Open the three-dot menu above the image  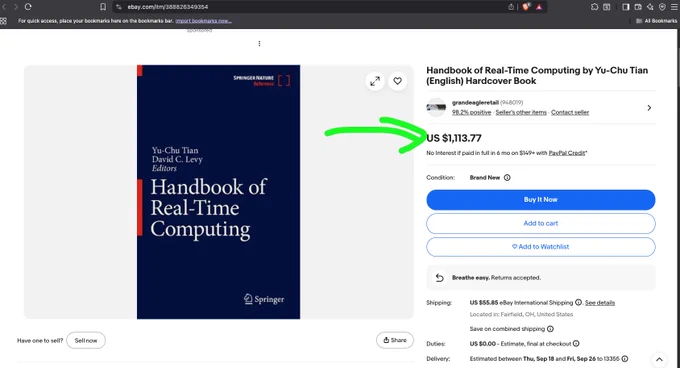[x=259, y=44]
